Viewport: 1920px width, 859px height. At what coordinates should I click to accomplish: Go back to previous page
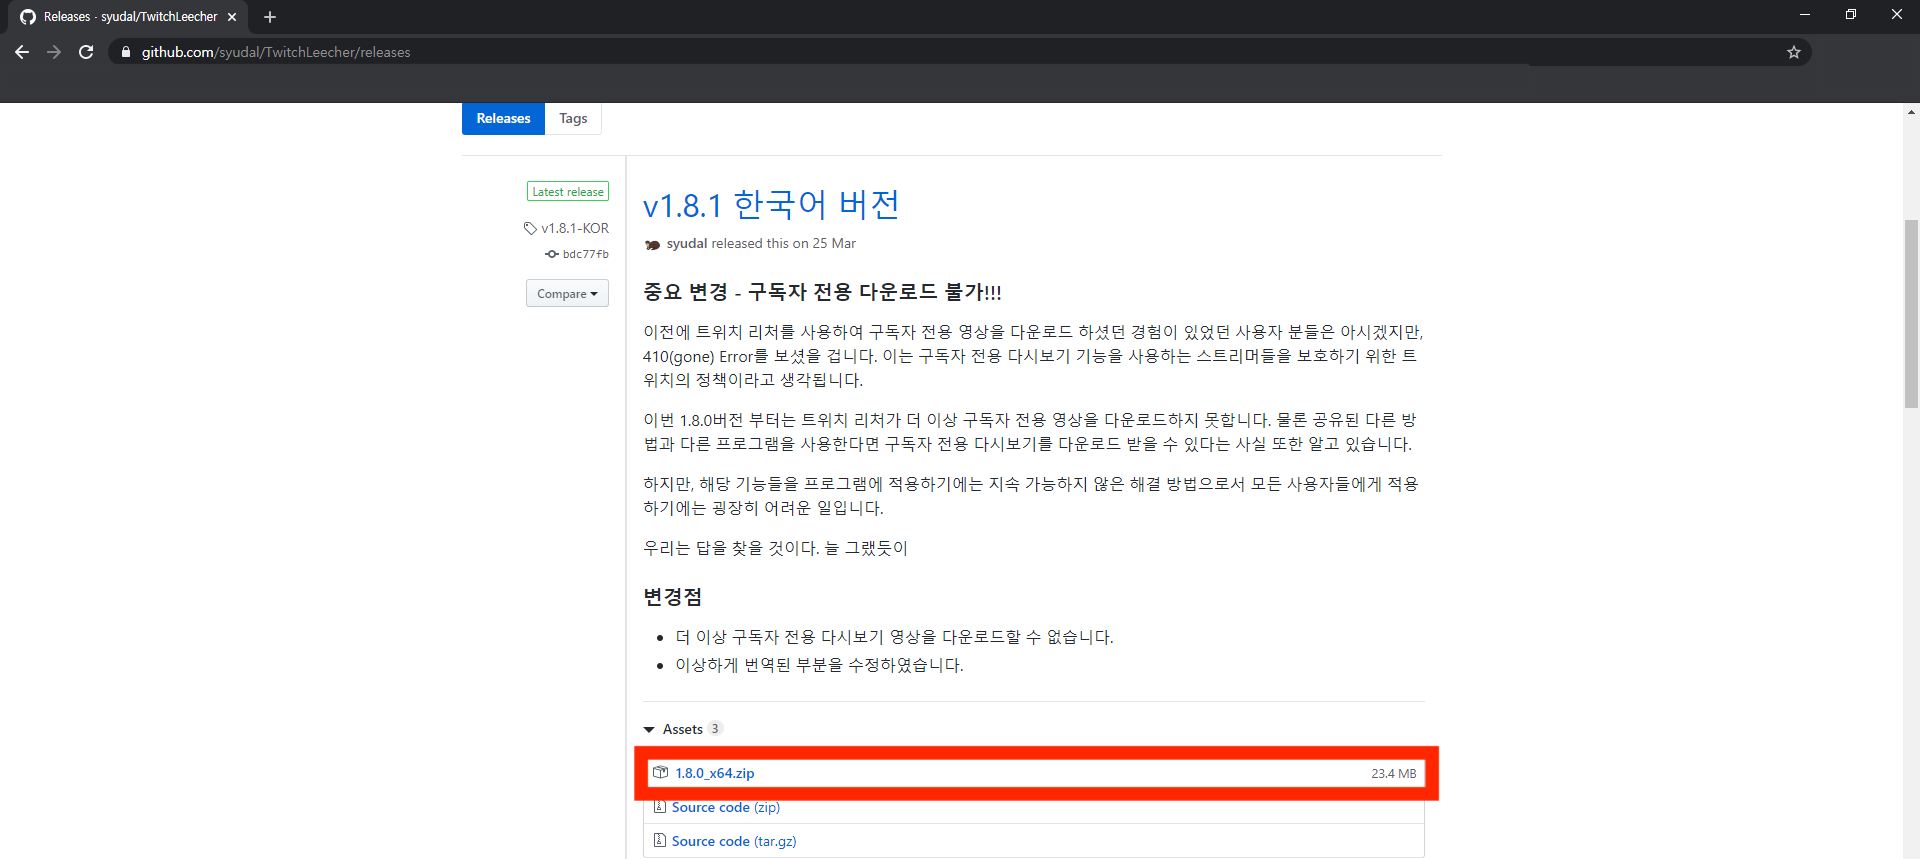[22, 52]
